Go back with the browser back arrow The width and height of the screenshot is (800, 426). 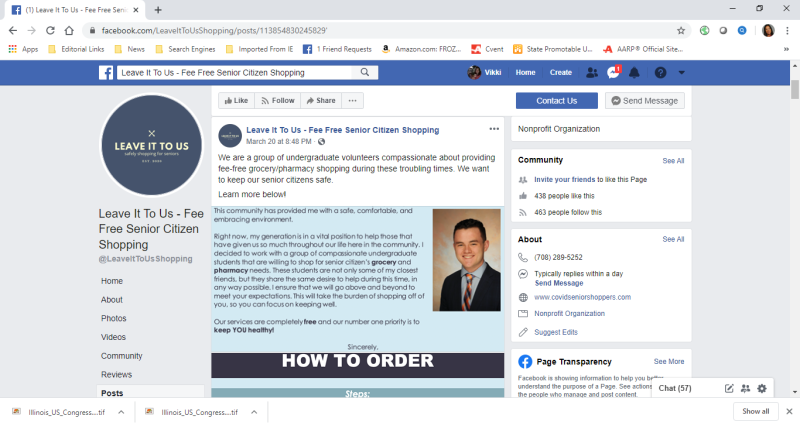13,31
